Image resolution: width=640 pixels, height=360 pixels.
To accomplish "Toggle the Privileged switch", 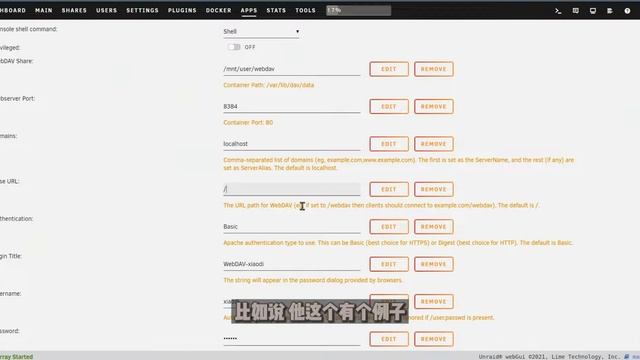I will (x=234, y=47).
